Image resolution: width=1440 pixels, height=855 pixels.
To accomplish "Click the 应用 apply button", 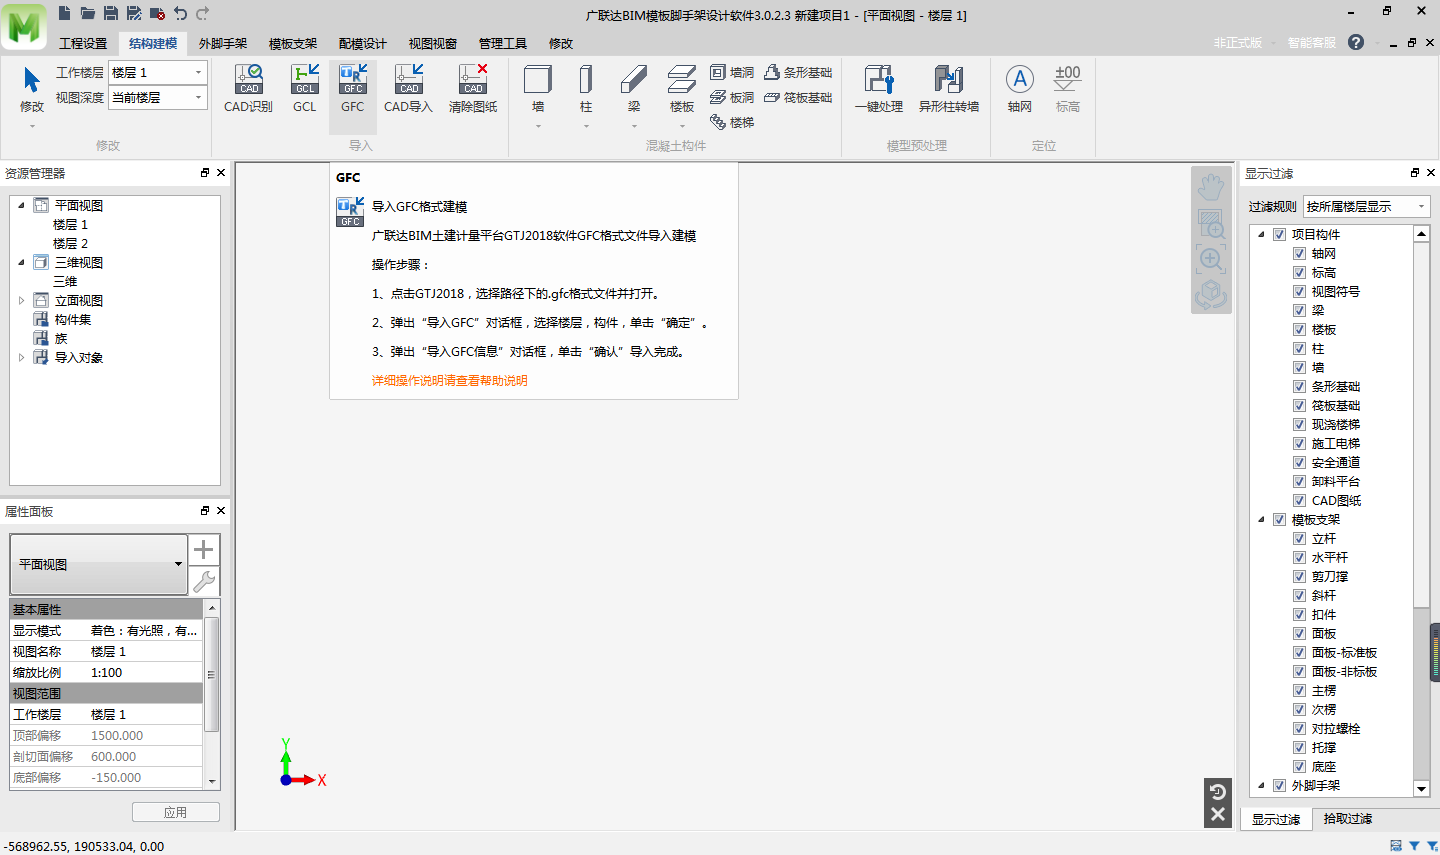I will click(176, 812).
